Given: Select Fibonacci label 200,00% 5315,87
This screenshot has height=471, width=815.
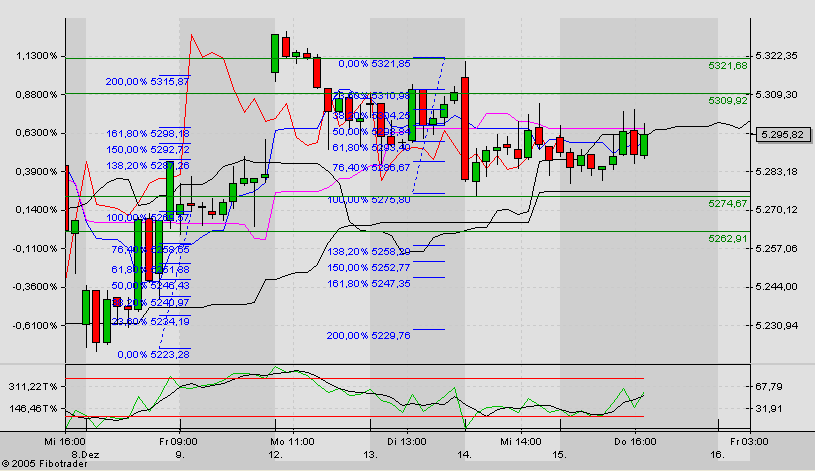Looking at the screenshot, I should (x=148, y=82).
